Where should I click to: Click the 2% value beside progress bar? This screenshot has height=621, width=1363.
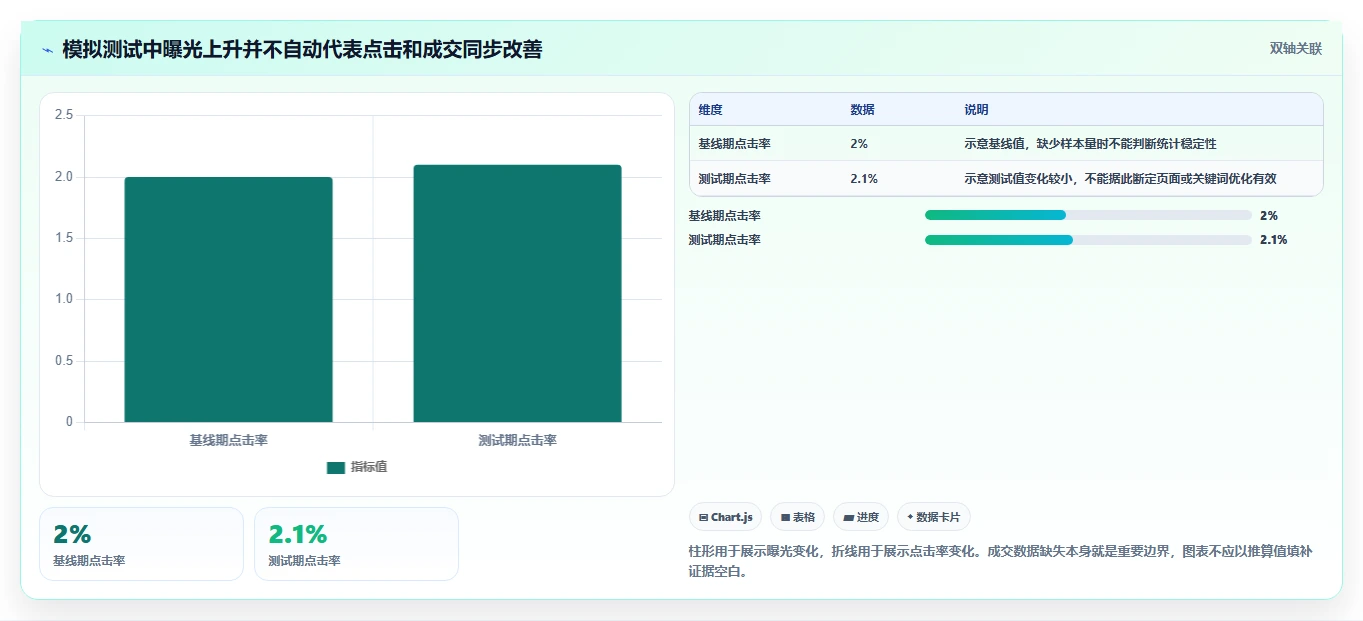click(x=1269, y=215)
